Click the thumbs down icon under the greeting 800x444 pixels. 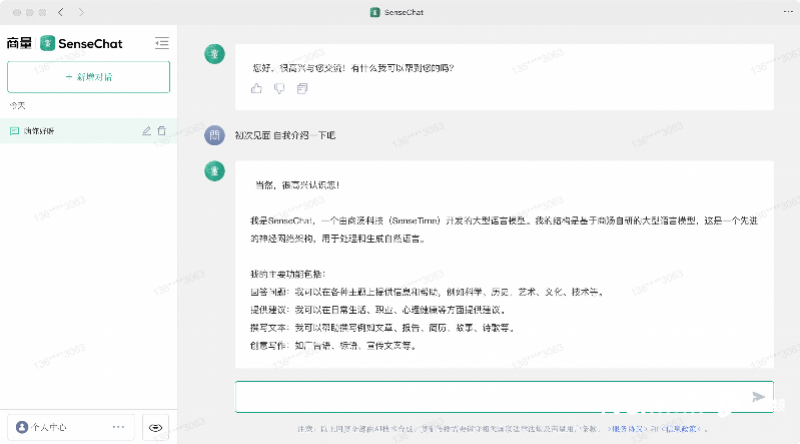279,89
